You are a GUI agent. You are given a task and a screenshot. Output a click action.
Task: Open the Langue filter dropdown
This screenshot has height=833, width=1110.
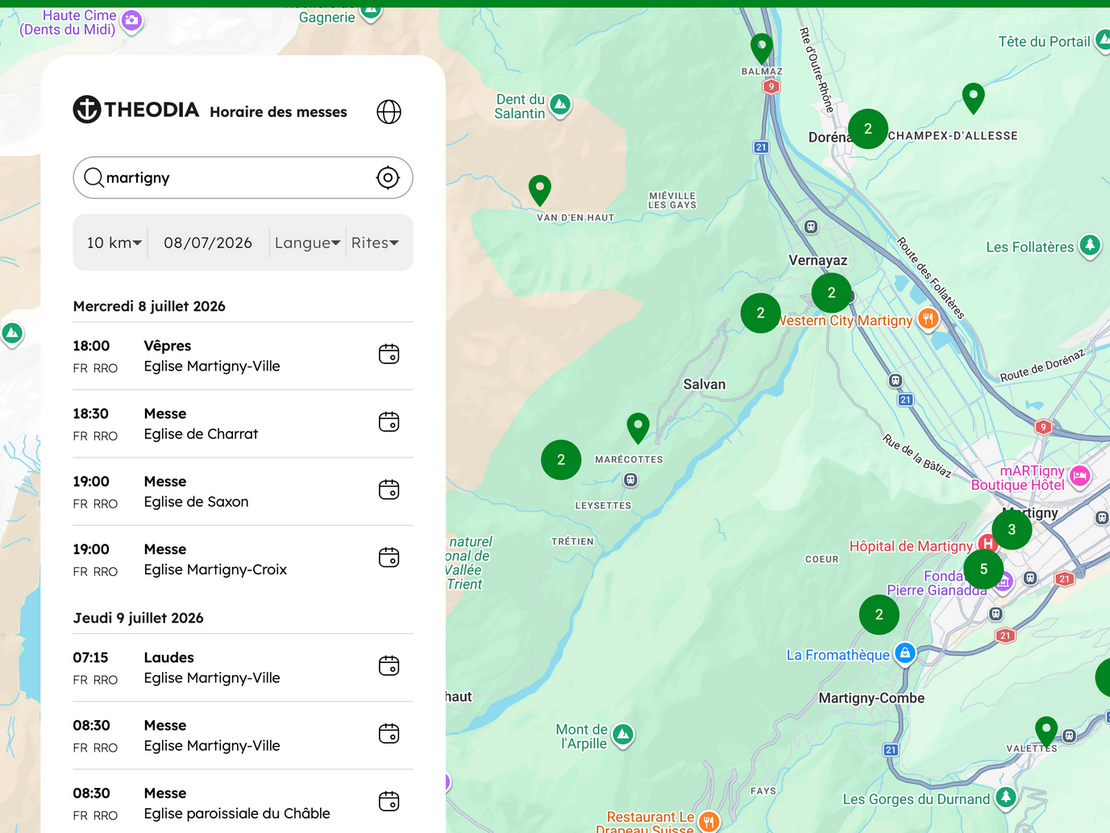click(307, 243)
